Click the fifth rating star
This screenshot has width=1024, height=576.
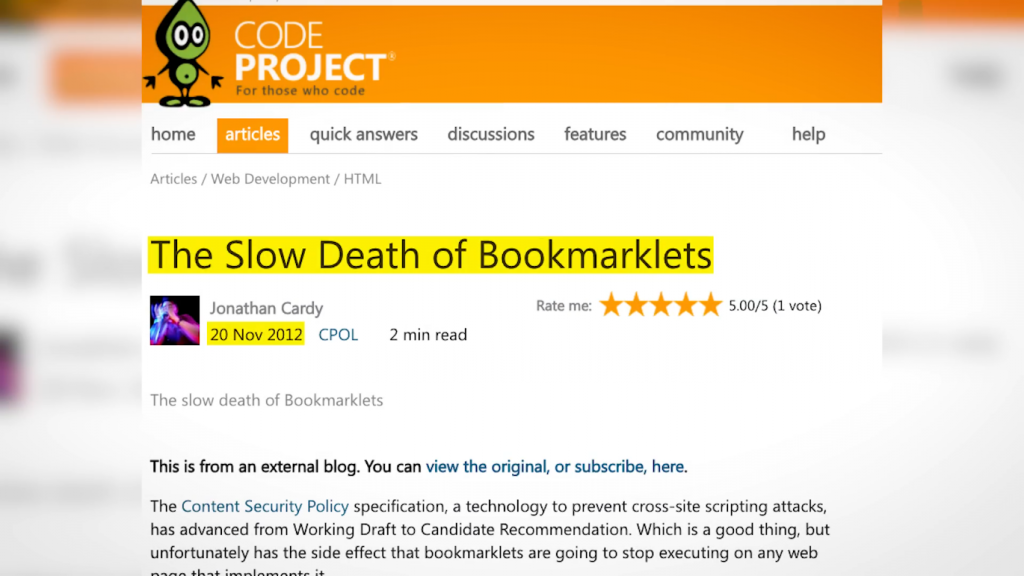(710, 305)
